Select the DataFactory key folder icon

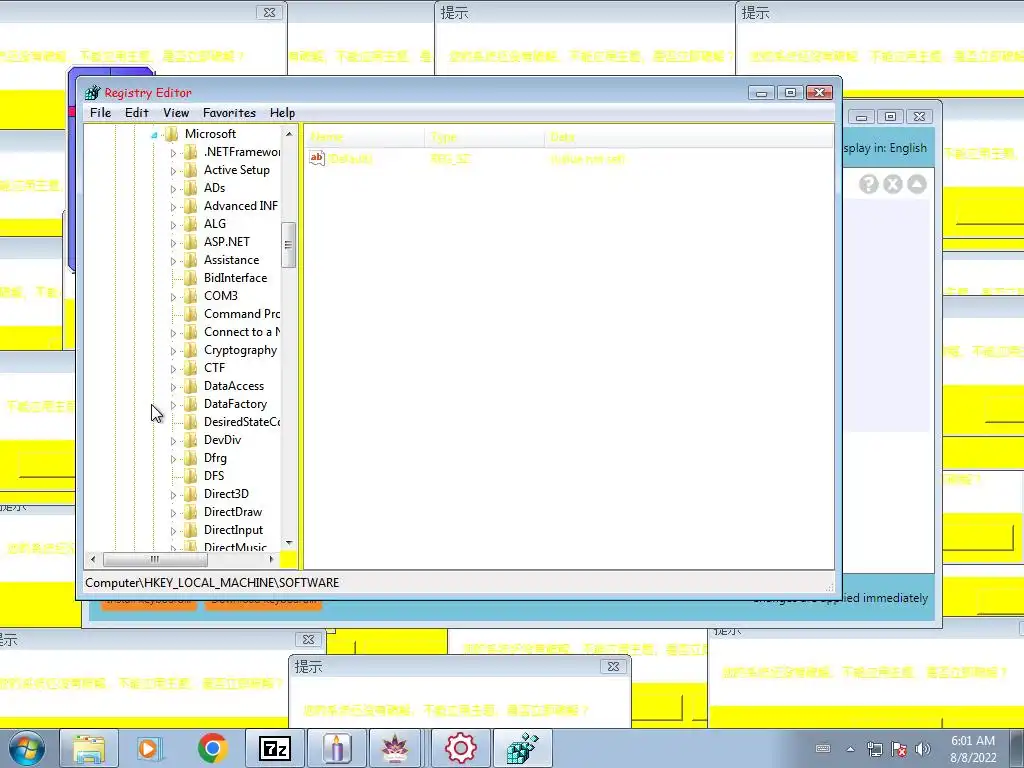pyautogui.click(x=191, y=404)
